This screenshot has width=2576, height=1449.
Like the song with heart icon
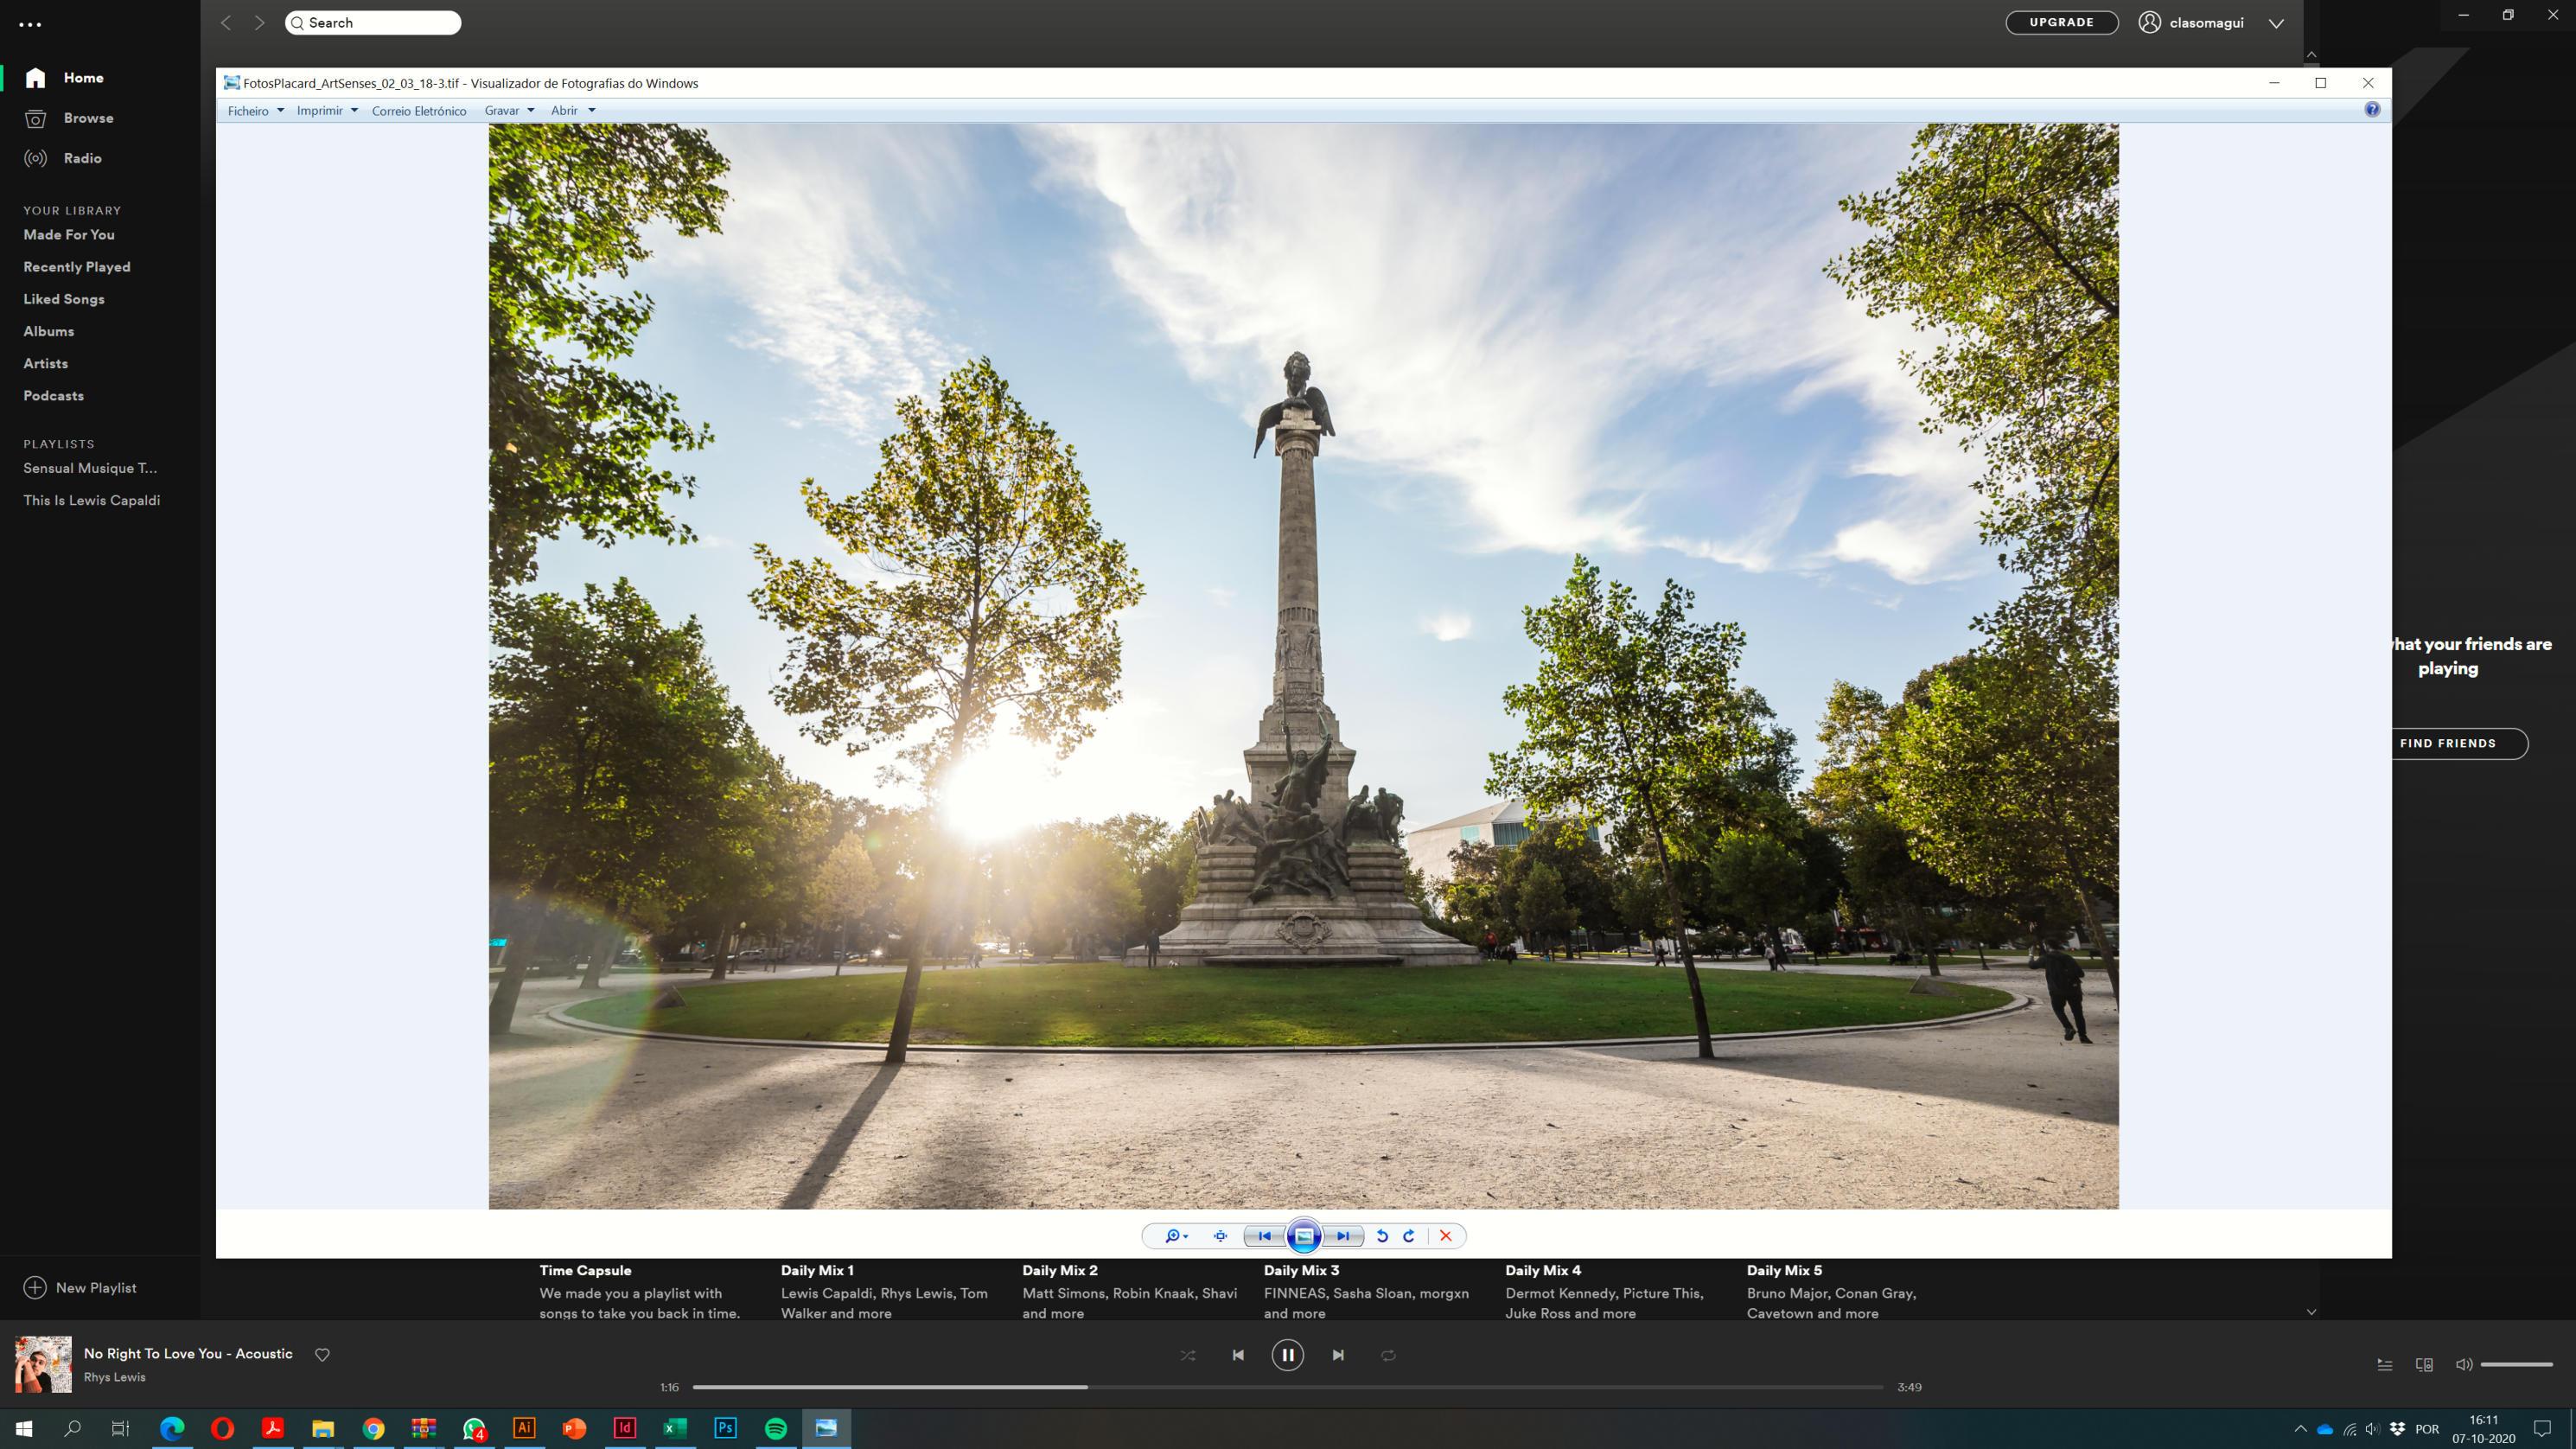pyautogui.click(x=322, y=1355)
